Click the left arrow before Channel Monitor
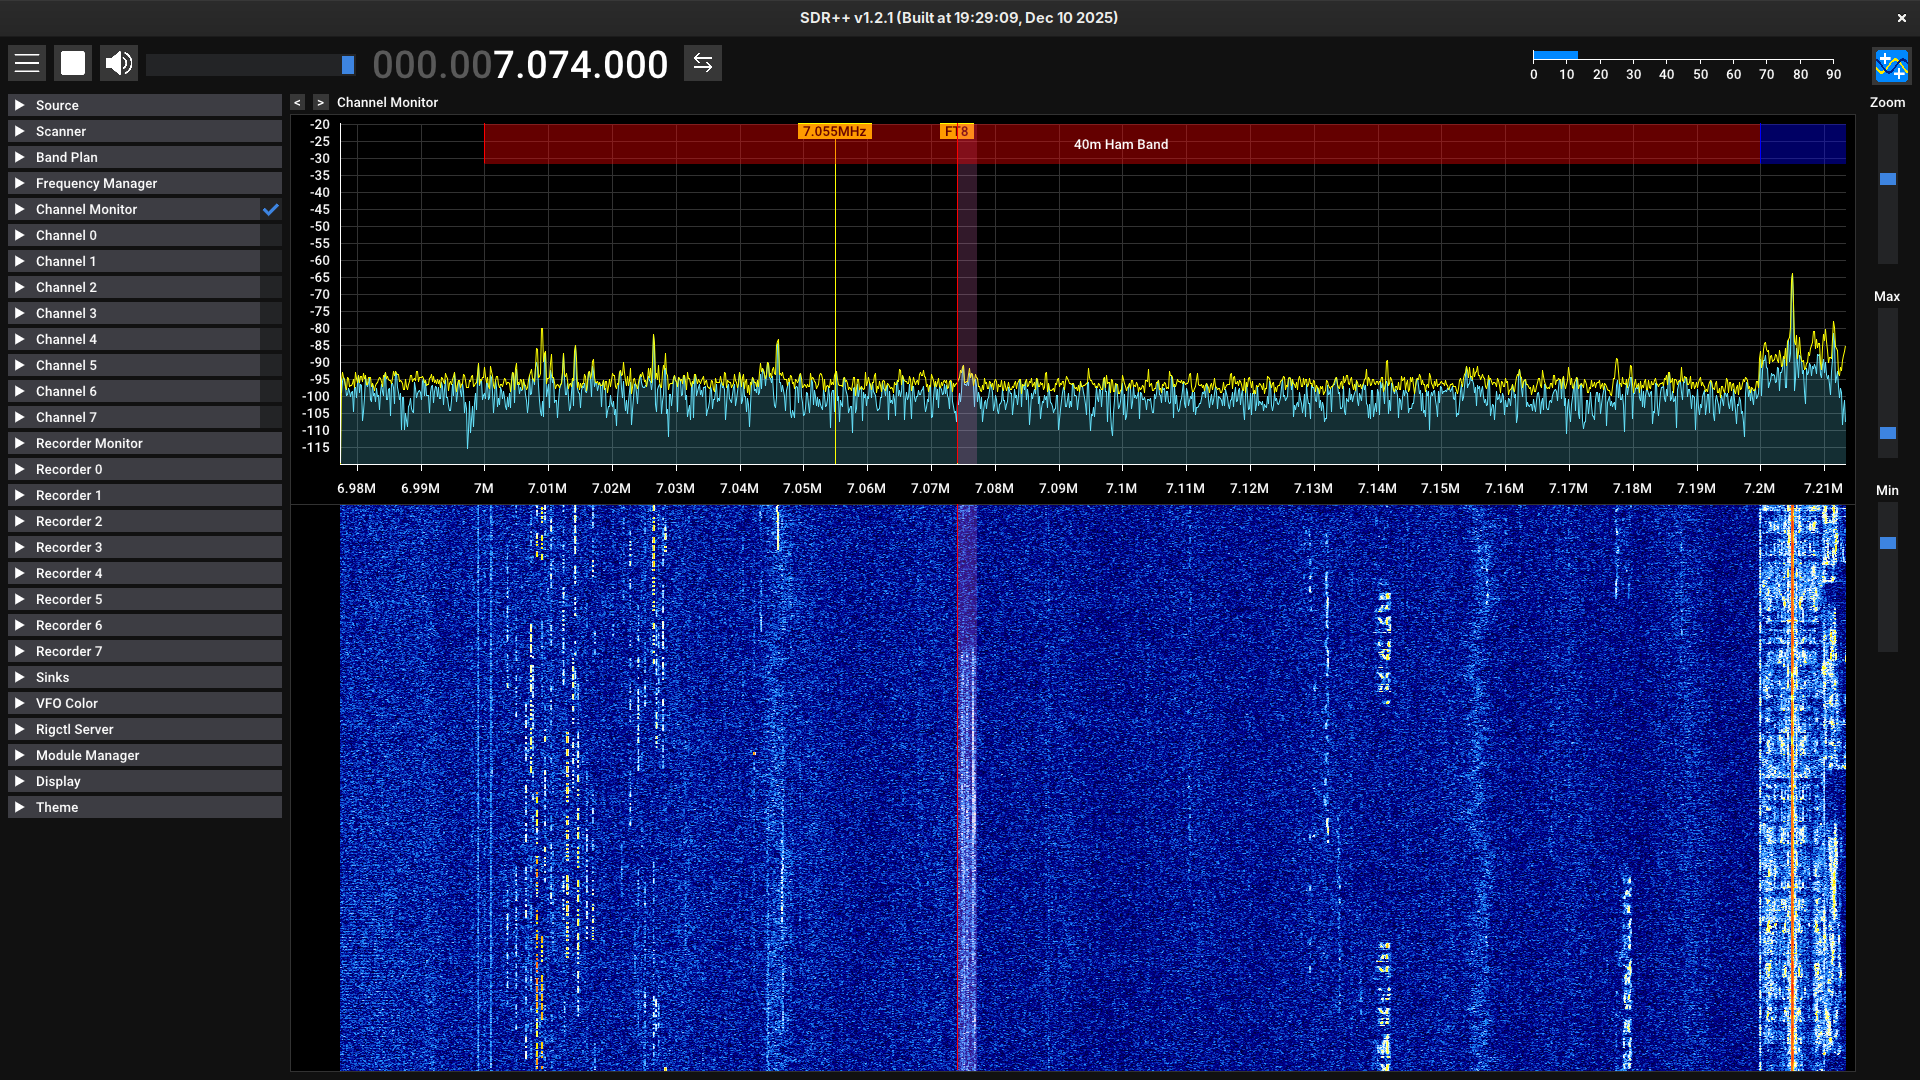This screenshot has width=1920, height=1080. (297, 102)
